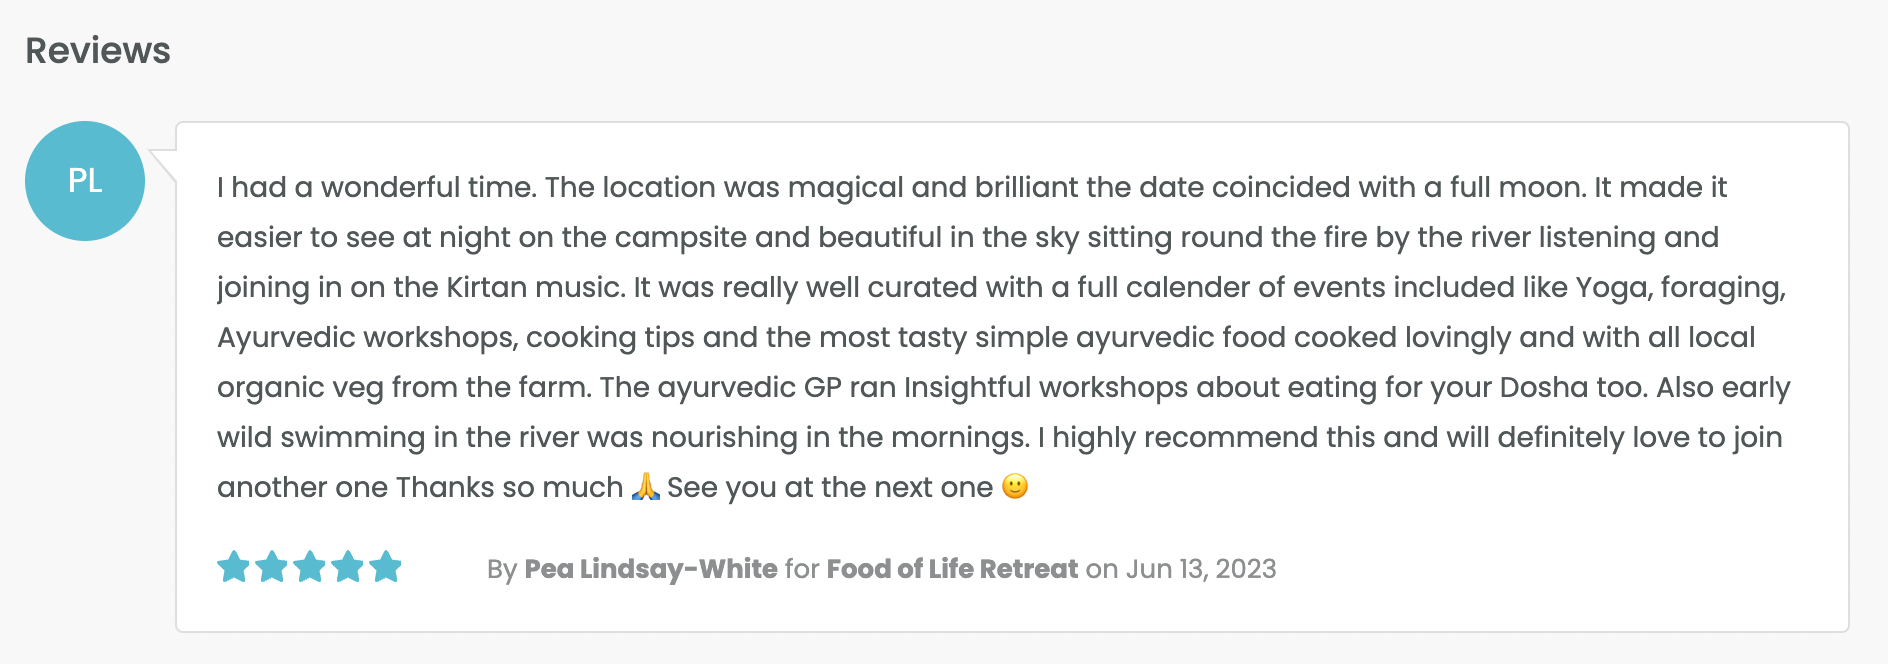The height and width of the screenshot is (664, 1888).
Task: Click "wild swimming" in the review text
Action: pyautogui.click(x=321, y=438)
